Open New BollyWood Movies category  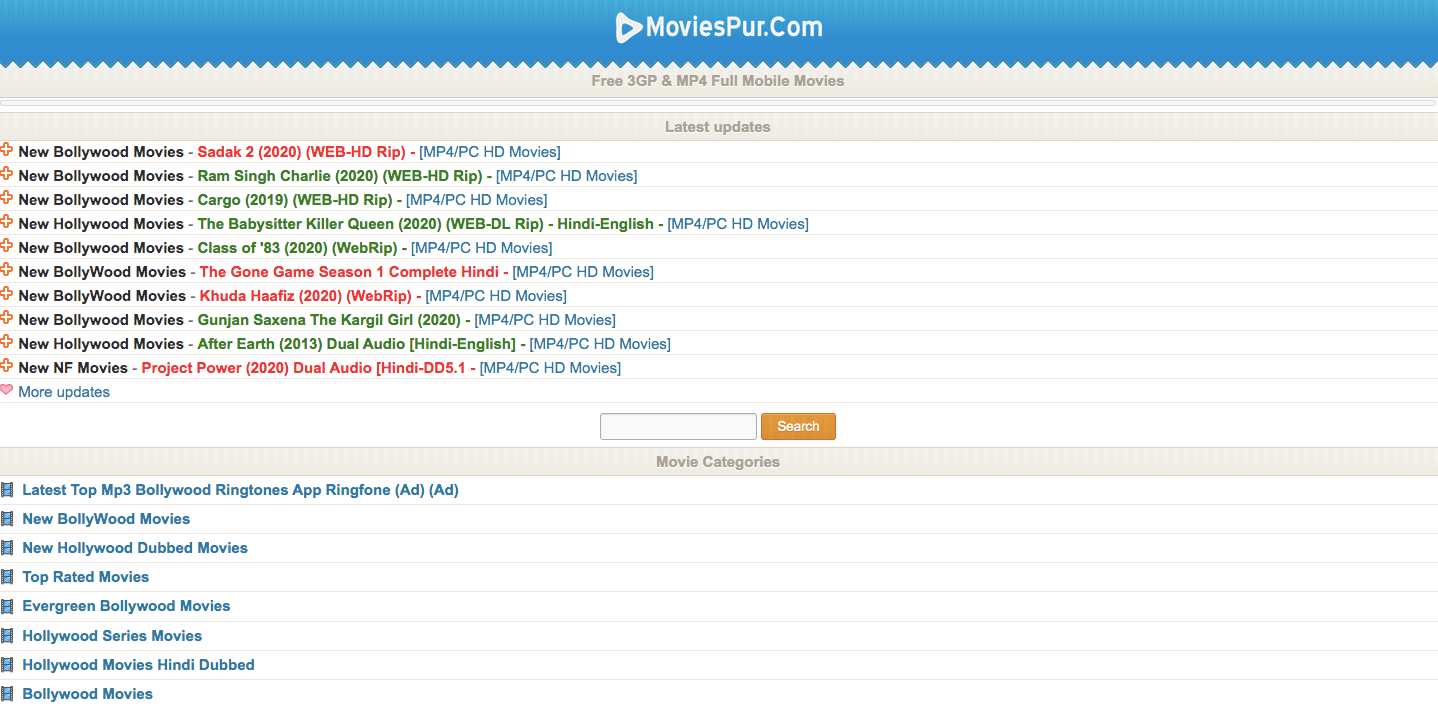point(106,519)
